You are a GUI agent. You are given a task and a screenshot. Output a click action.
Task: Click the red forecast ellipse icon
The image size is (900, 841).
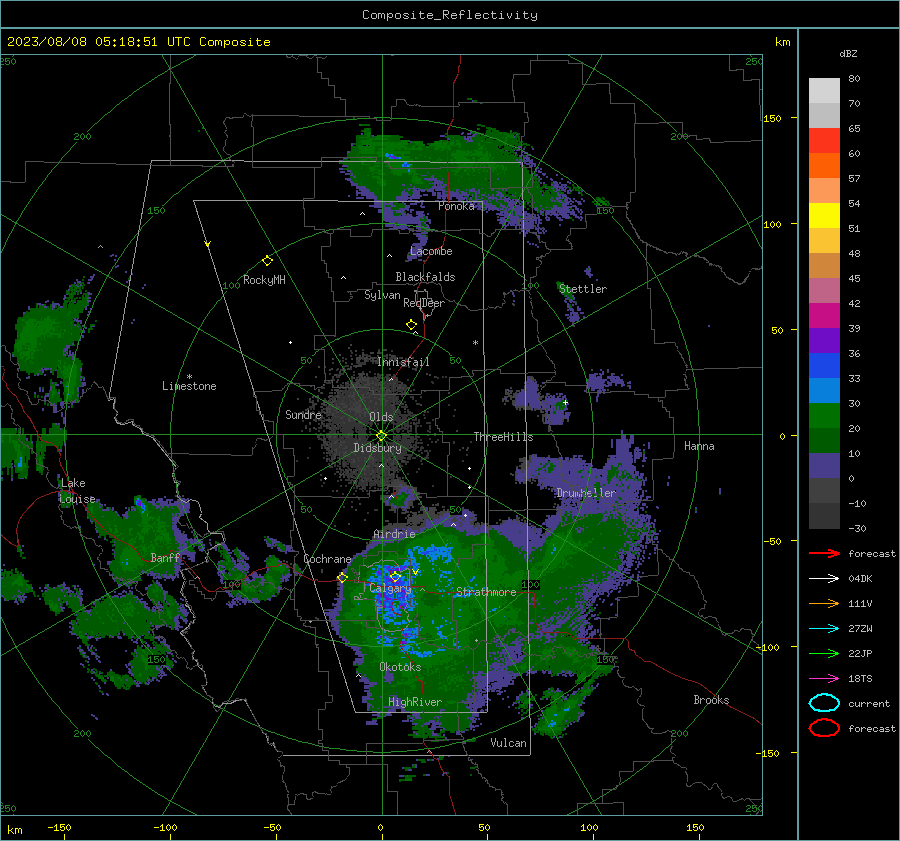point(824,728)
